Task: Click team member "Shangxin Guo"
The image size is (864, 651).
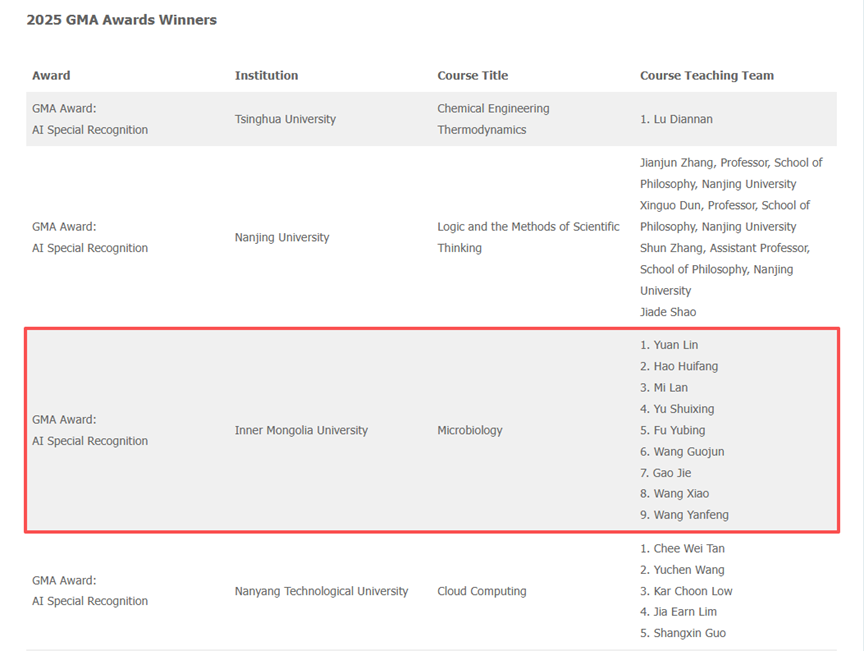Action: [x=689, y=633]
